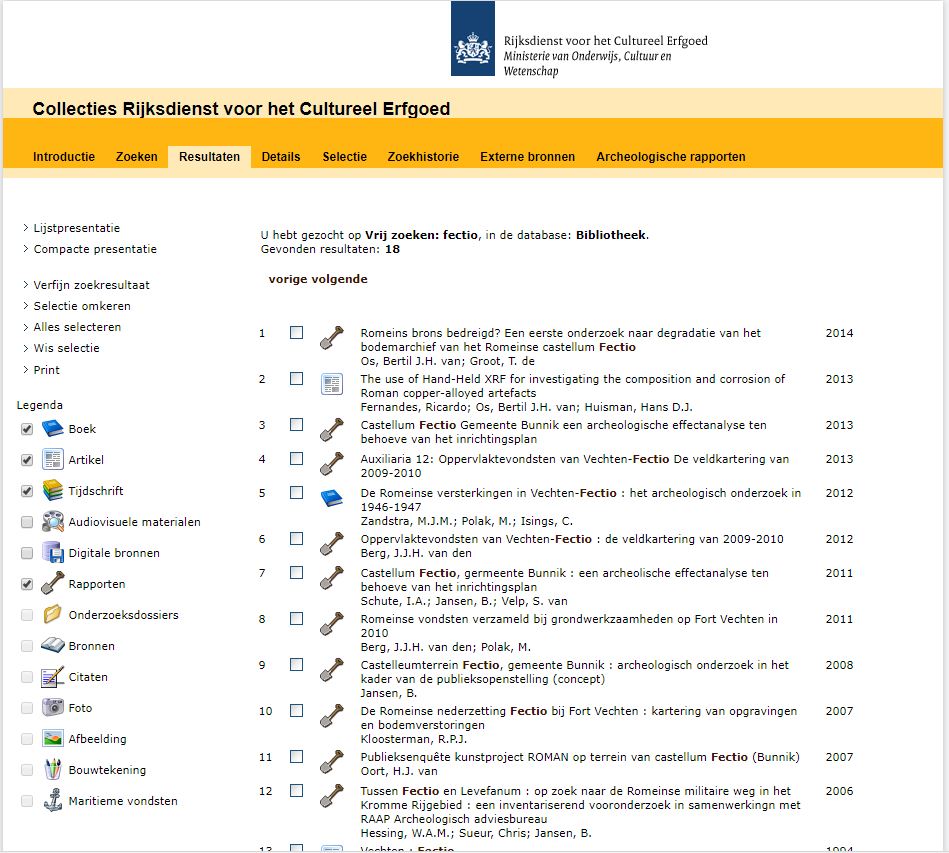The width and height of the screenshot is (949, 853).
Task: Click the Tijdschrift stacked books legend icon
Action: 53,491
